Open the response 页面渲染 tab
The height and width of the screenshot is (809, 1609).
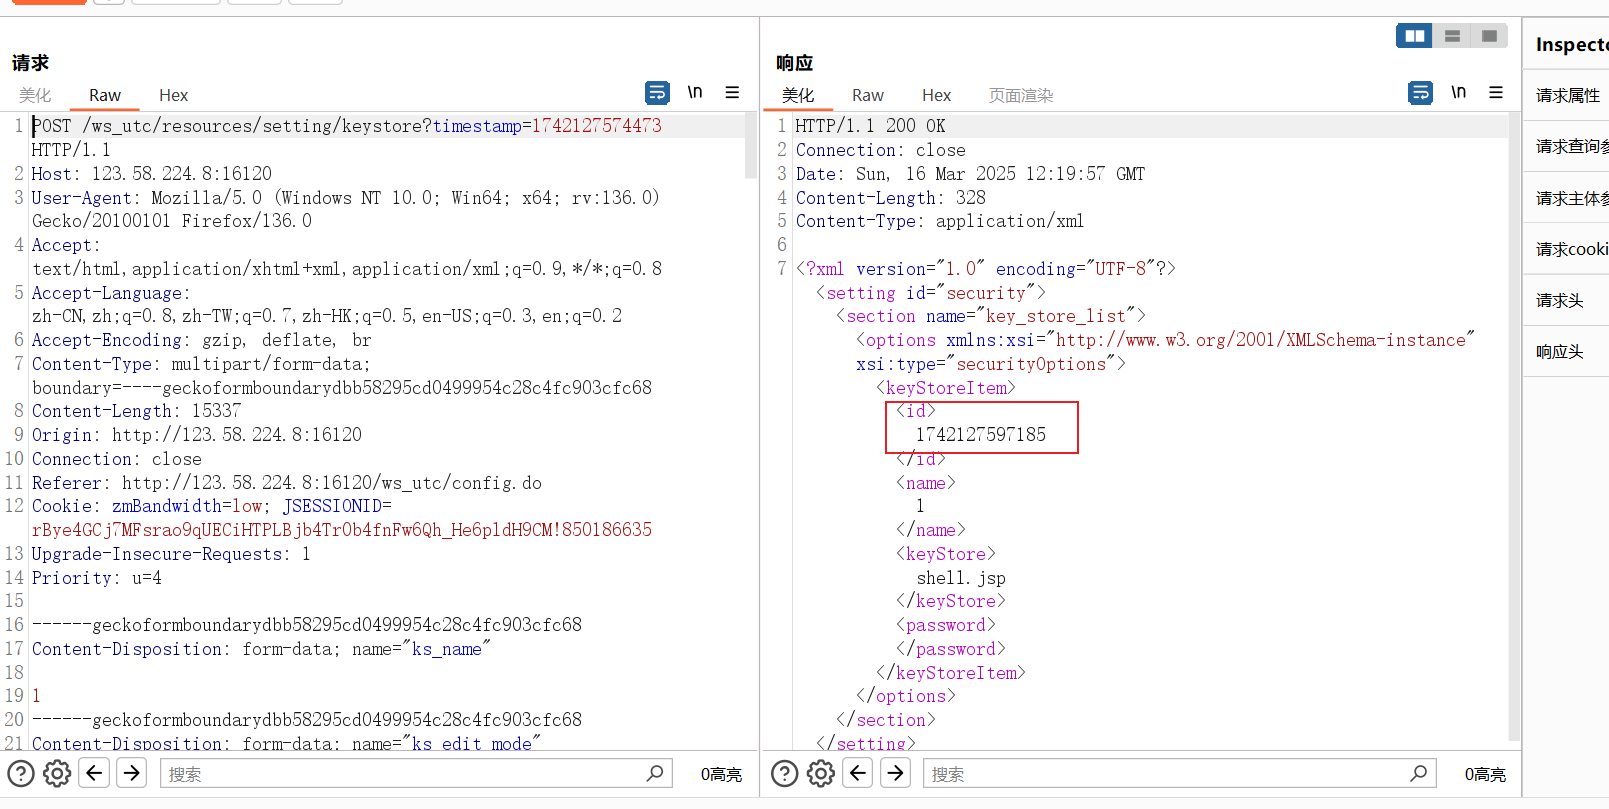click(x=1021, y=95)
